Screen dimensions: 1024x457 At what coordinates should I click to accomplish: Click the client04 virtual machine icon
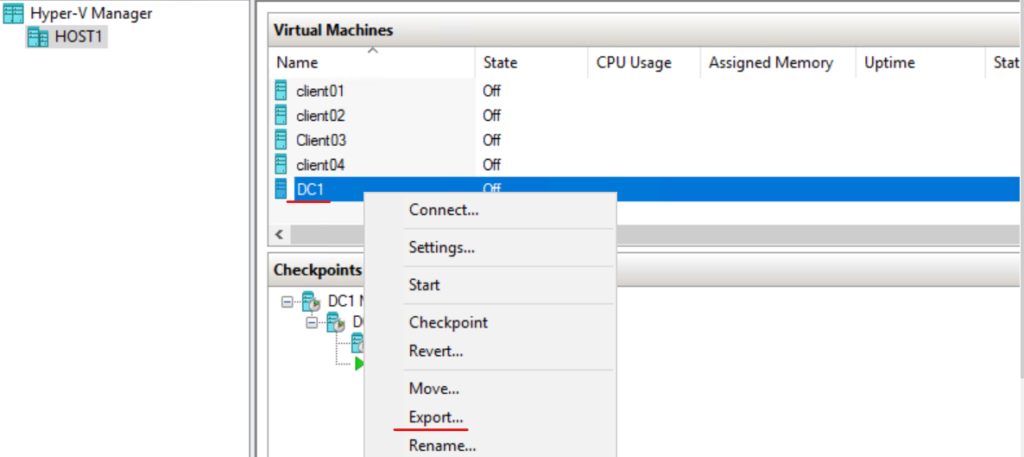pyautogui.click(x=281, y=164)
